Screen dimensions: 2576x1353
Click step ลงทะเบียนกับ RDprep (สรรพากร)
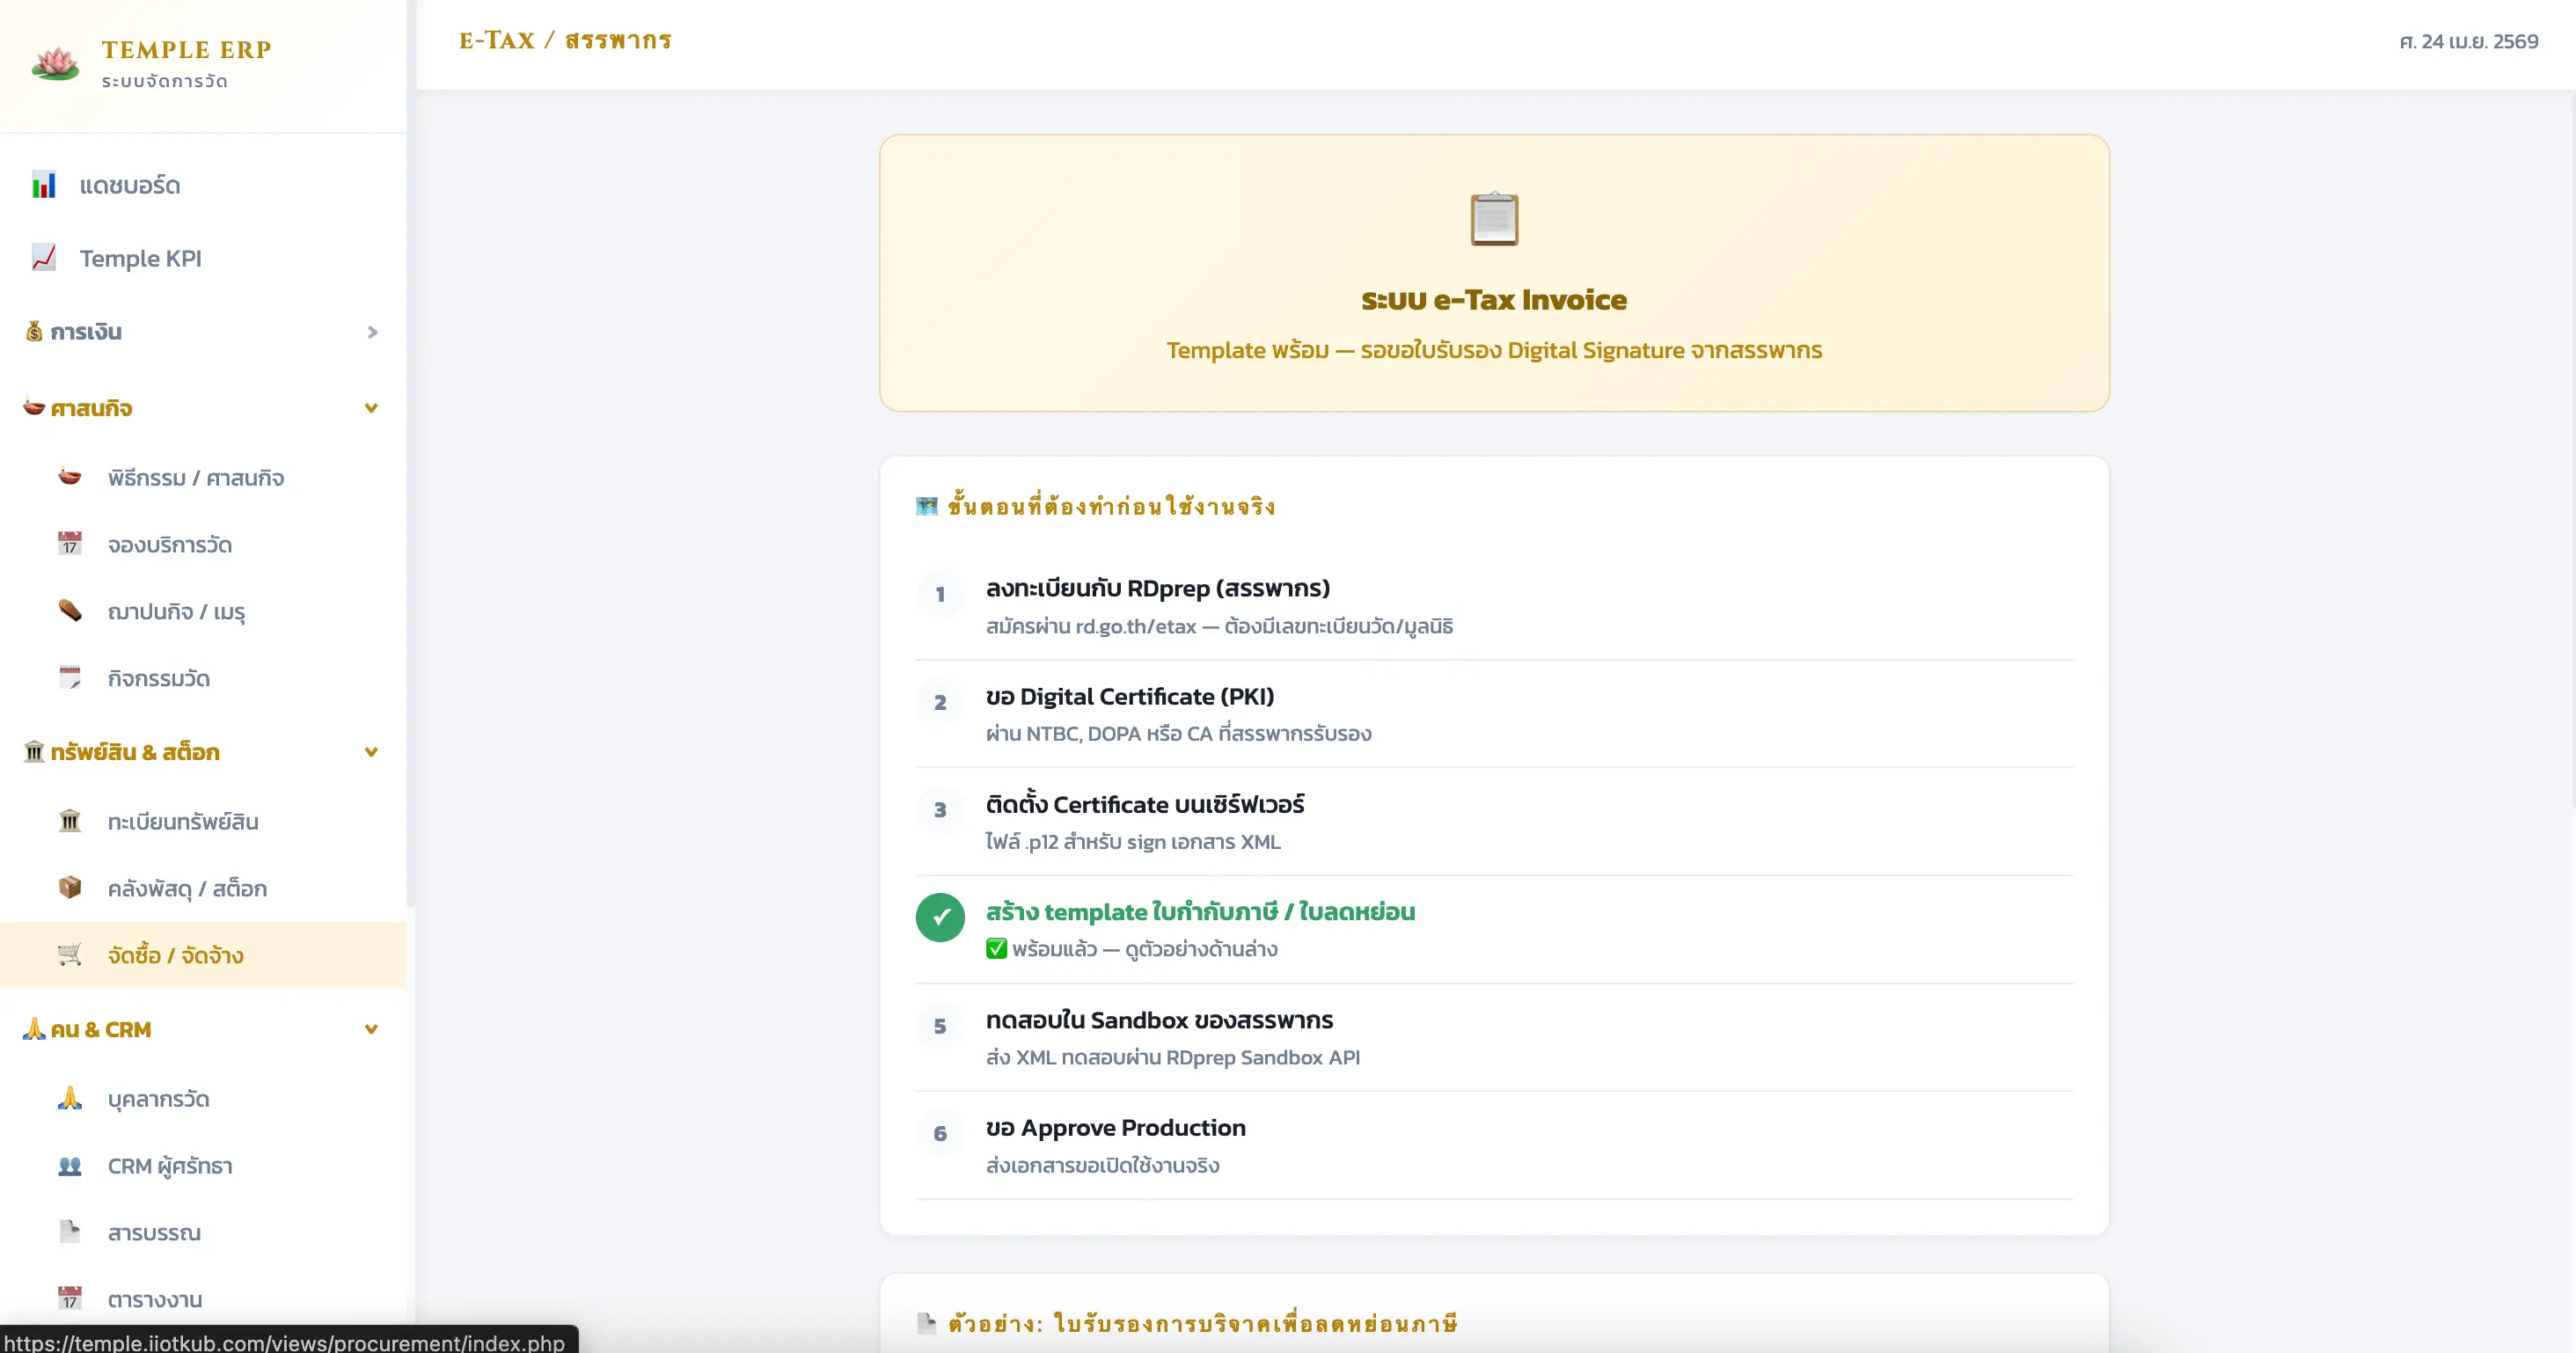click(x=1157, y=588)
